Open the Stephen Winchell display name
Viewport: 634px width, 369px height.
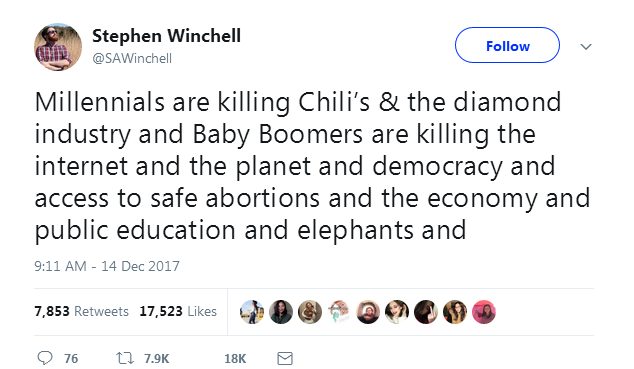coord(166,36)
